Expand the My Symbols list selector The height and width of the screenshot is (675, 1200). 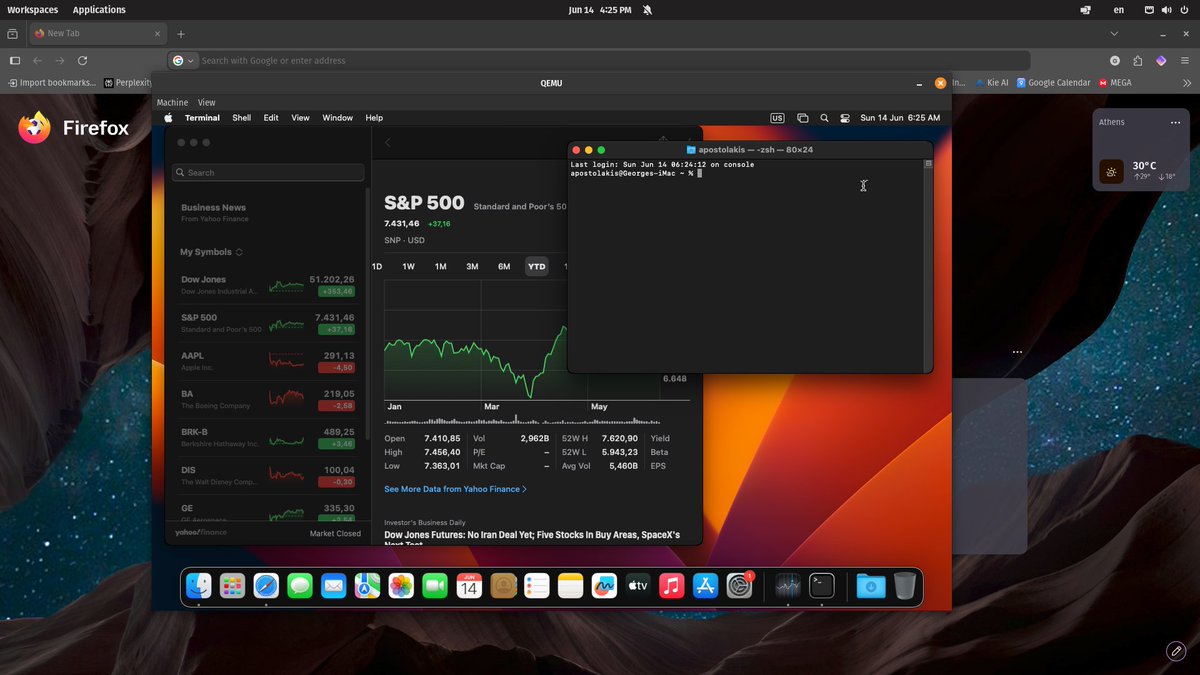[211, 252]
